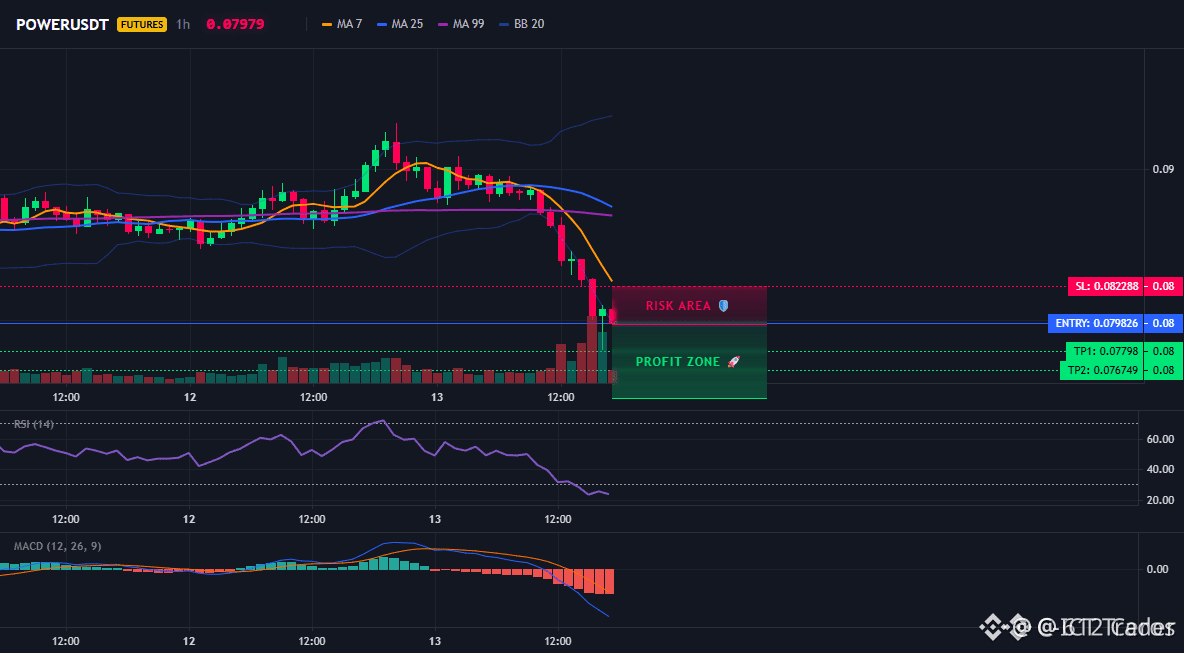Image resolution: width=1184 pixels, height=653 pixels.
Task: Toggle the MA 99 legend entry
Action: pyautogui.click(x=461, y=24)
